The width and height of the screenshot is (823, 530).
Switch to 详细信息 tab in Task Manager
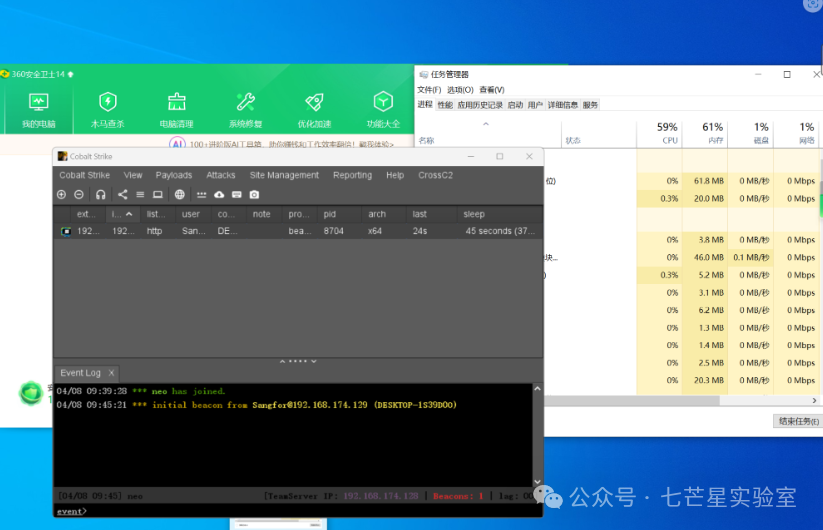(x=563, y=105)
